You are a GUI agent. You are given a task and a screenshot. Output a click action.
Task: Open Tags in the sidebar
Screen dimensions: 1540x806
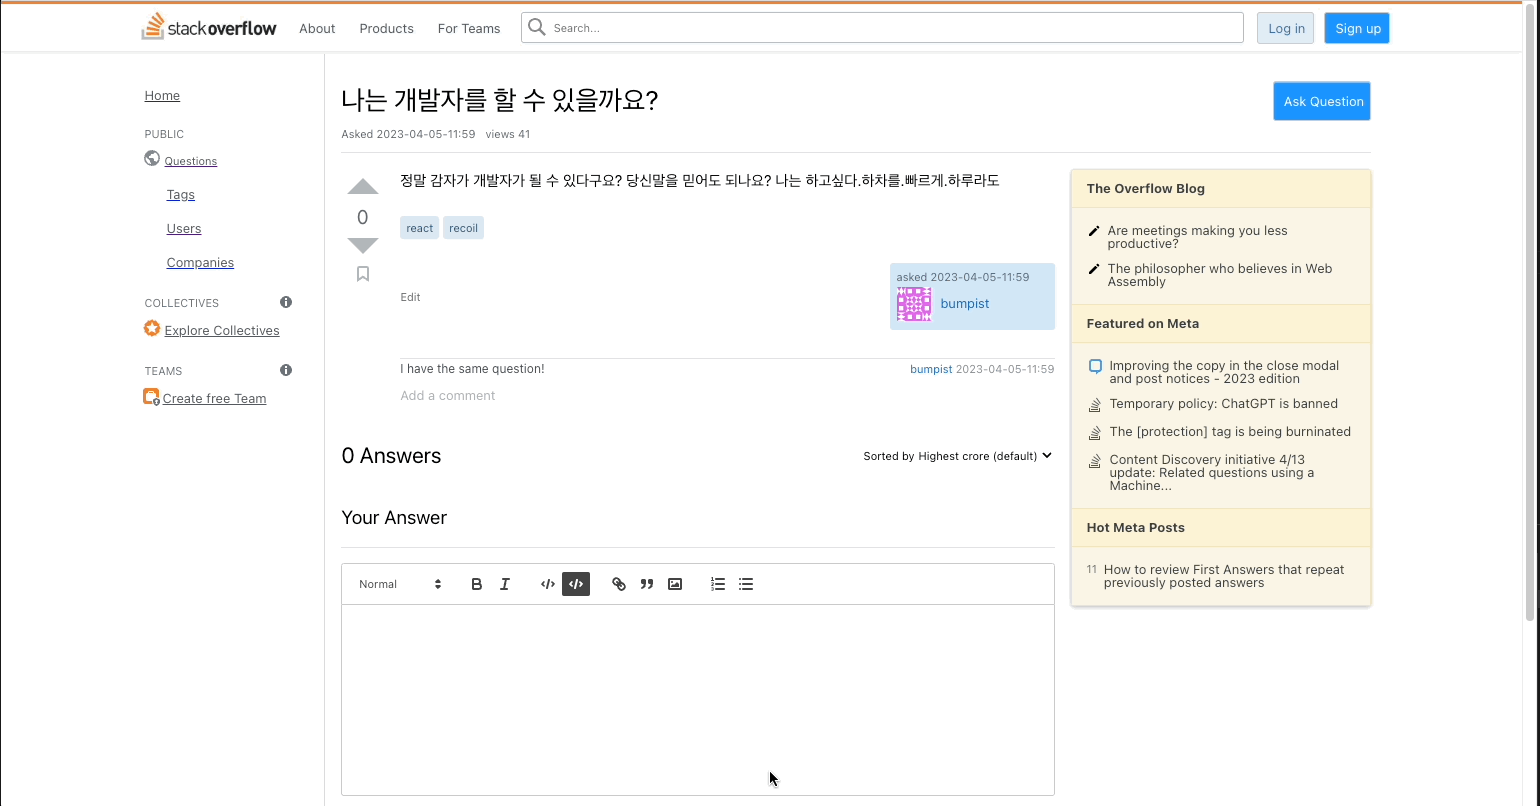point(181,195)
